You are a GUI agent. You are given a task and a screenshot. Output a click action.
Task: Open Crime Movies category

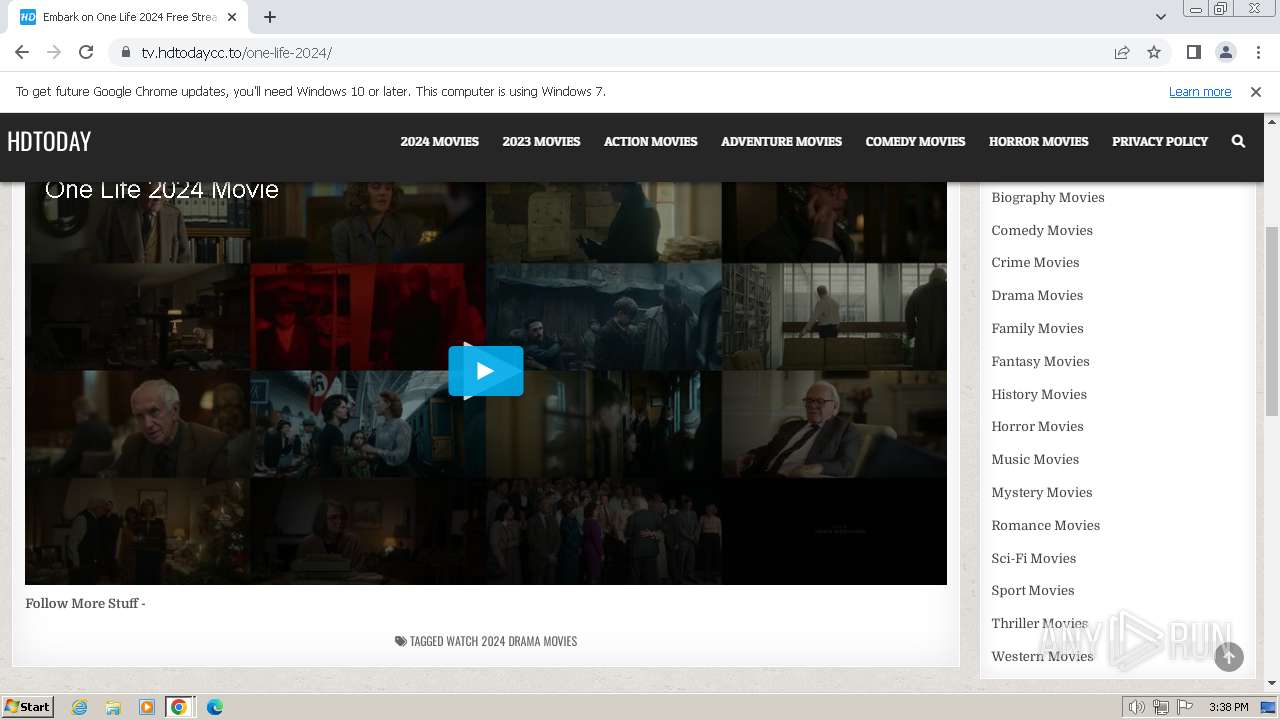coord(1035,262)
